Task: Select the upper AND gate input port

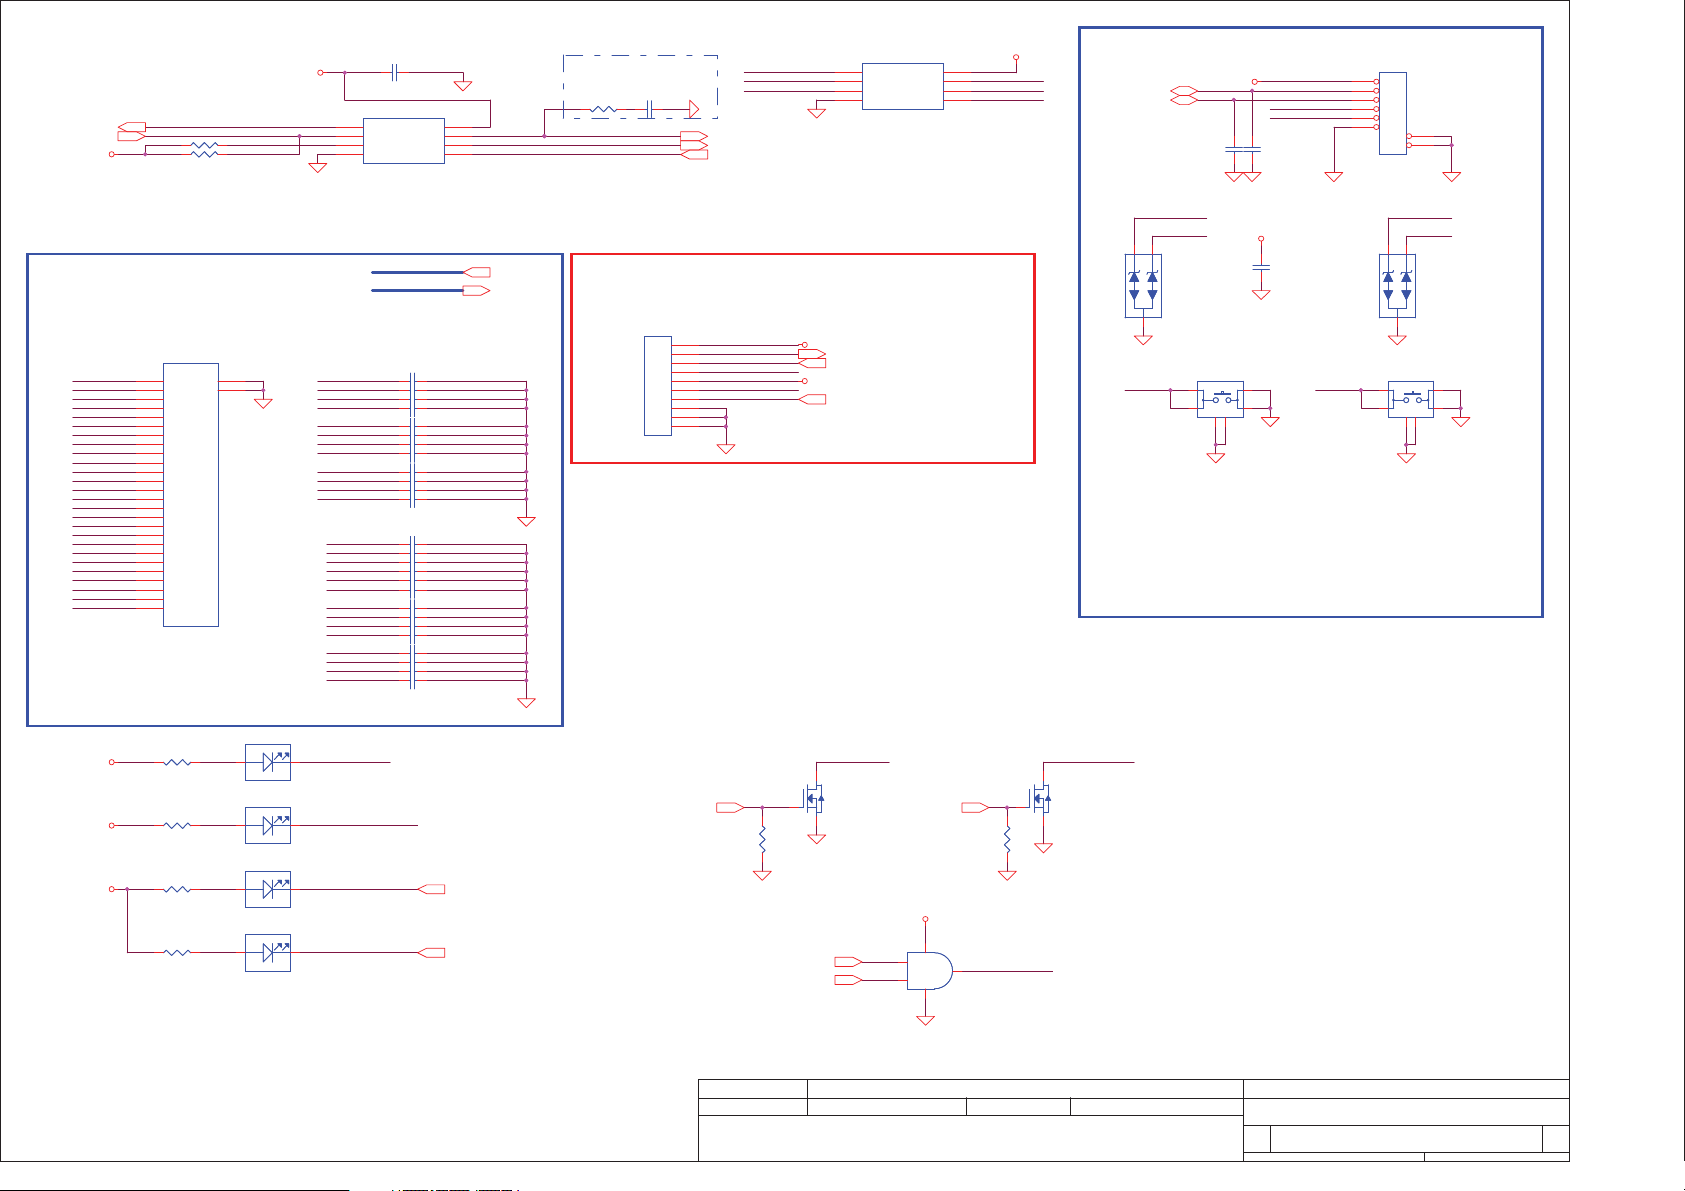Action: tap(848, 962)
